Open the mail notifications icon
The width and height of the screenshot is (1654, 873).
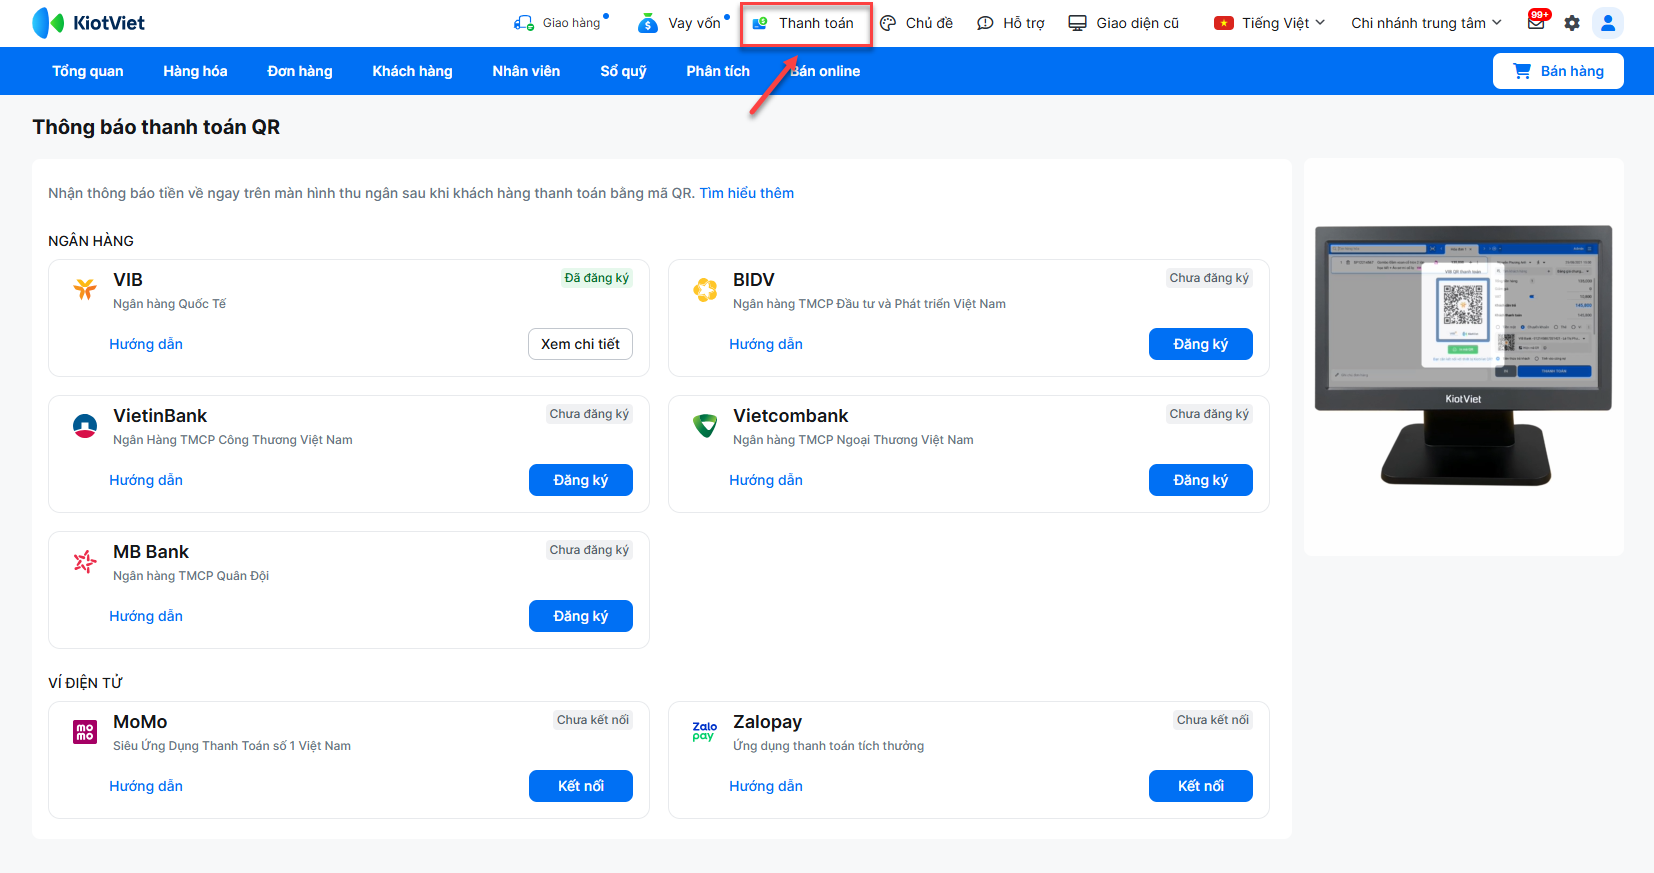pyautogui.click(x=1536, y=22)
